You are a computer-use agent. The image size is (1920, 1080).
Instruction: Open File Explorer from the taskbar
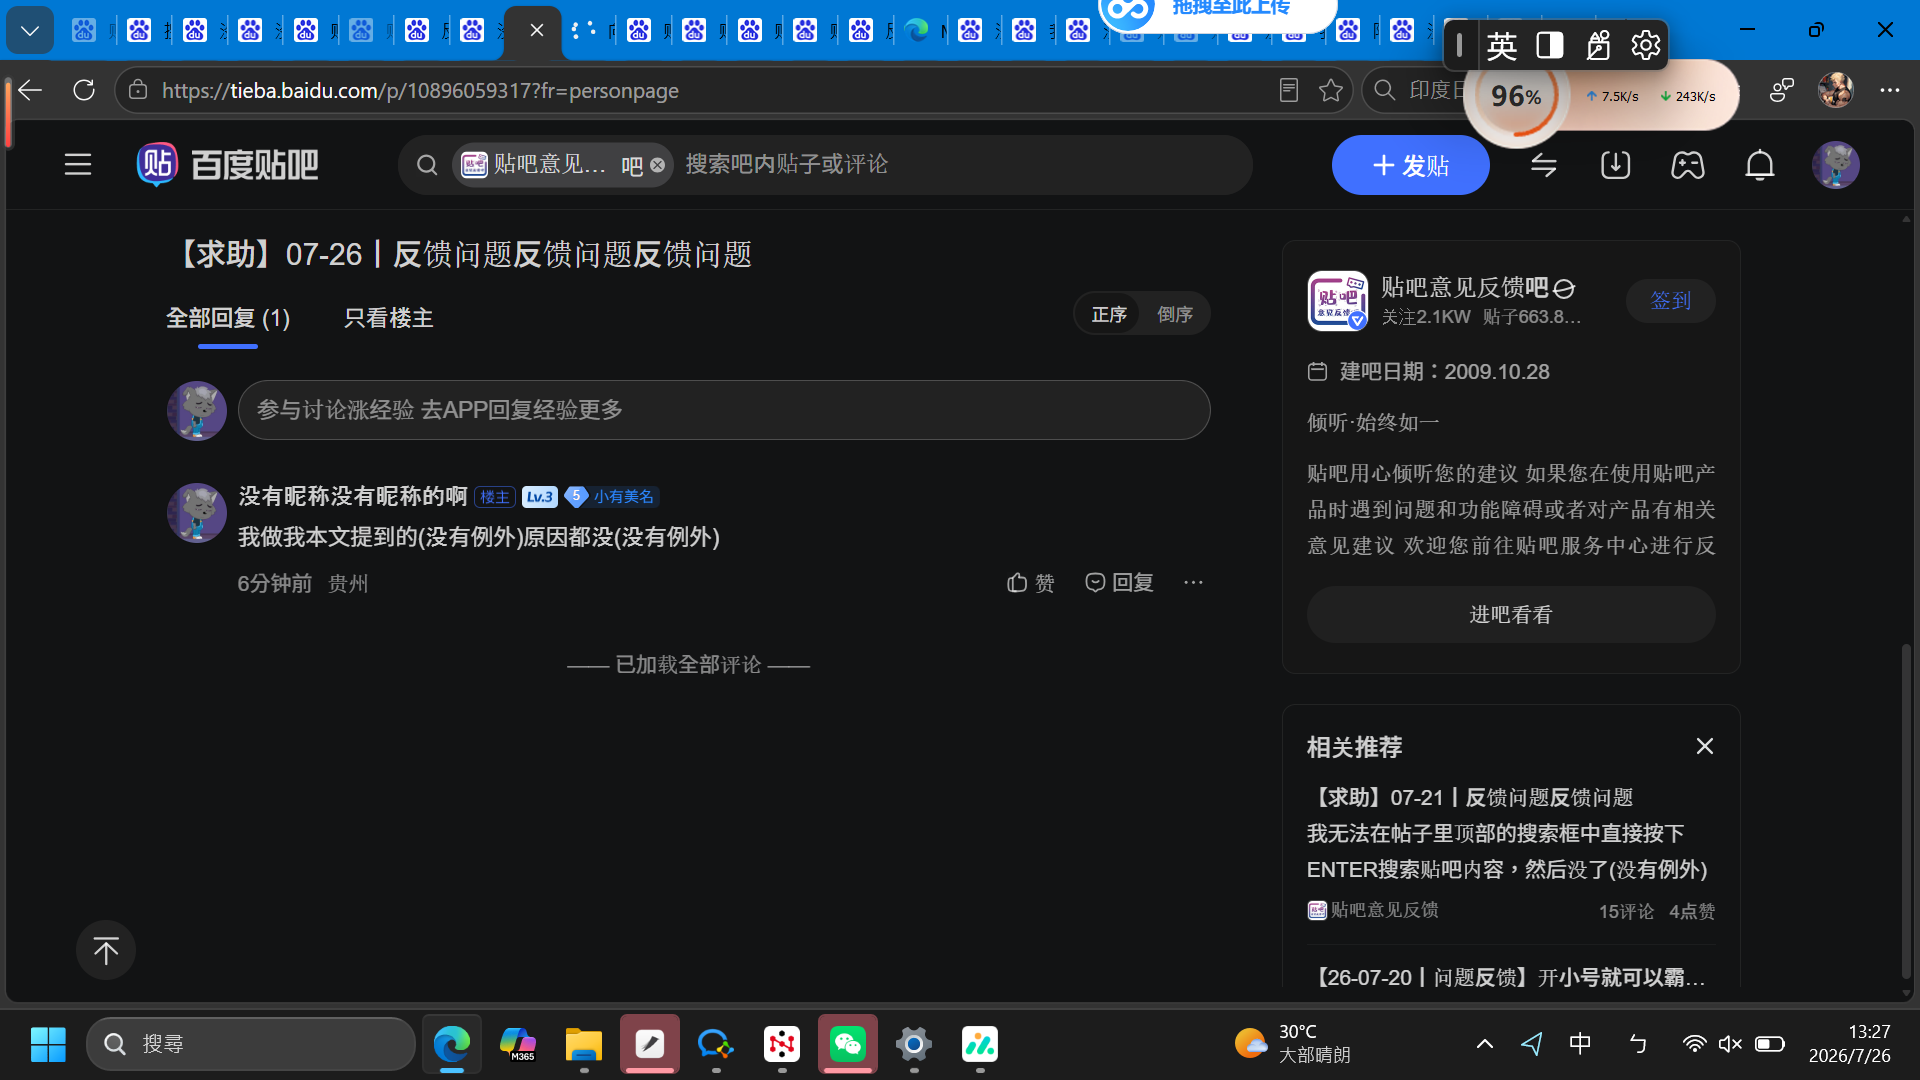coord(583,1044)
